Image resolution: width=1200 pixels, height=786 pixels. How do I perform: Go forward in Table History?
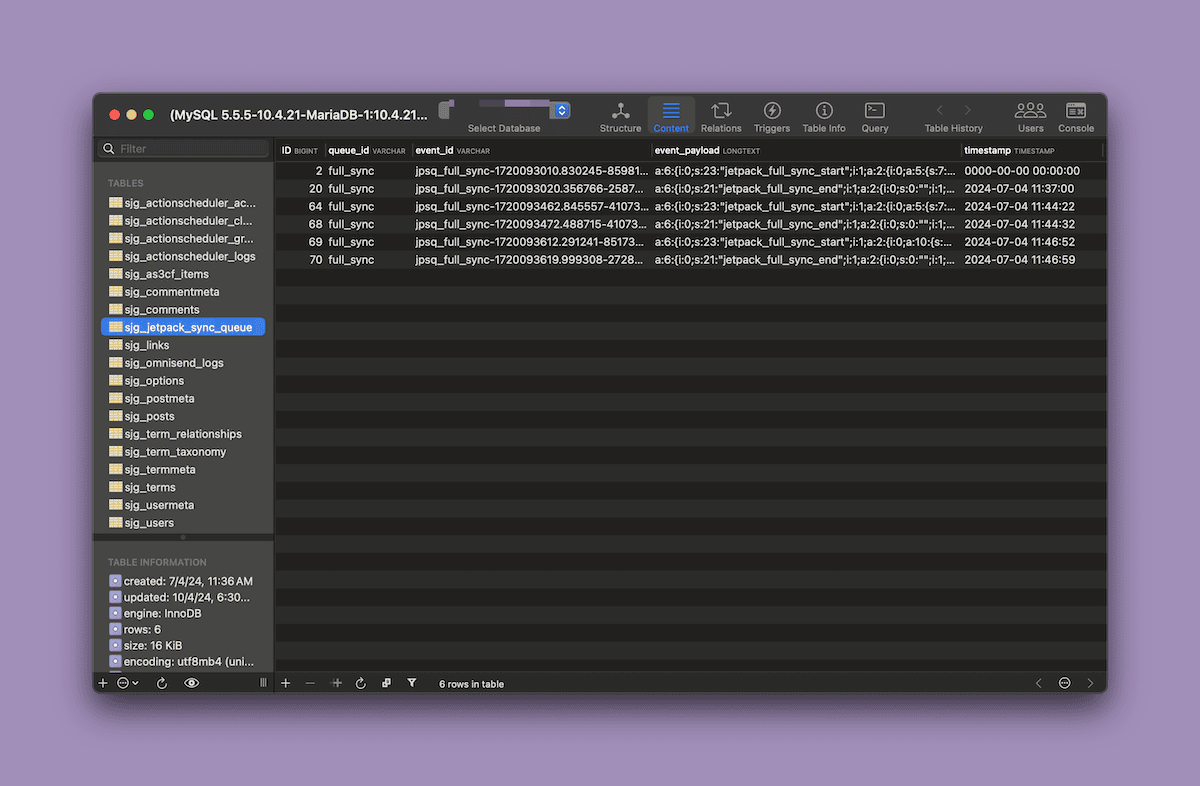coord(967,110)
